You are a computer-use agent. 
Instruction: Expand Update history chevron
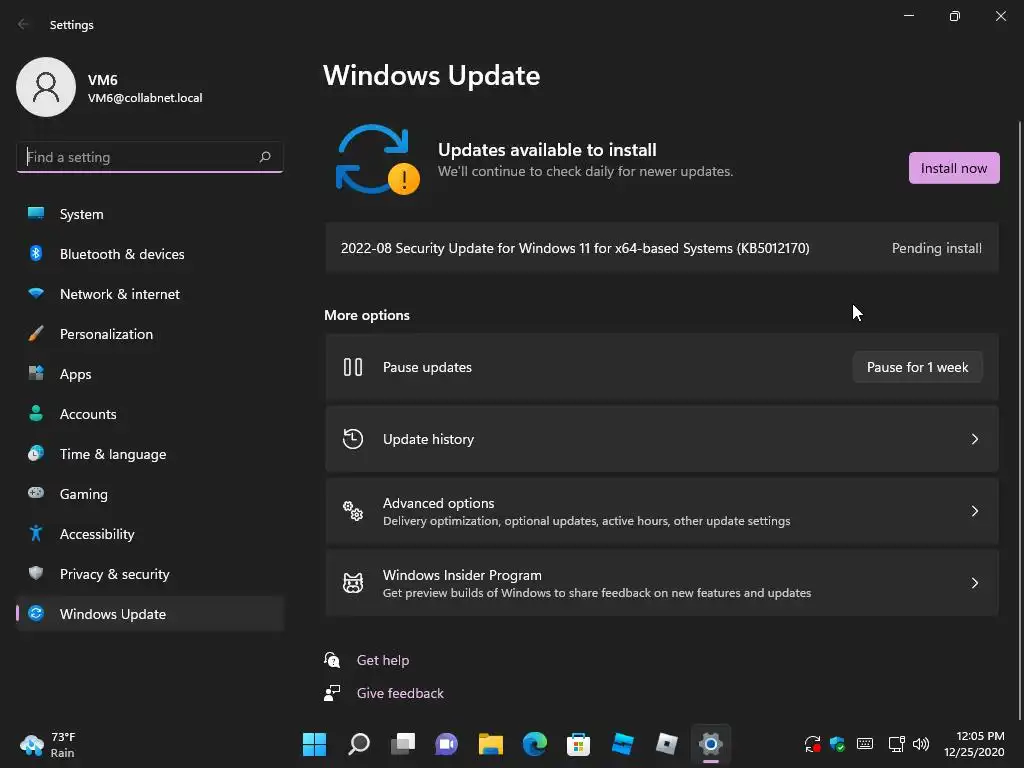pos(974,439)
